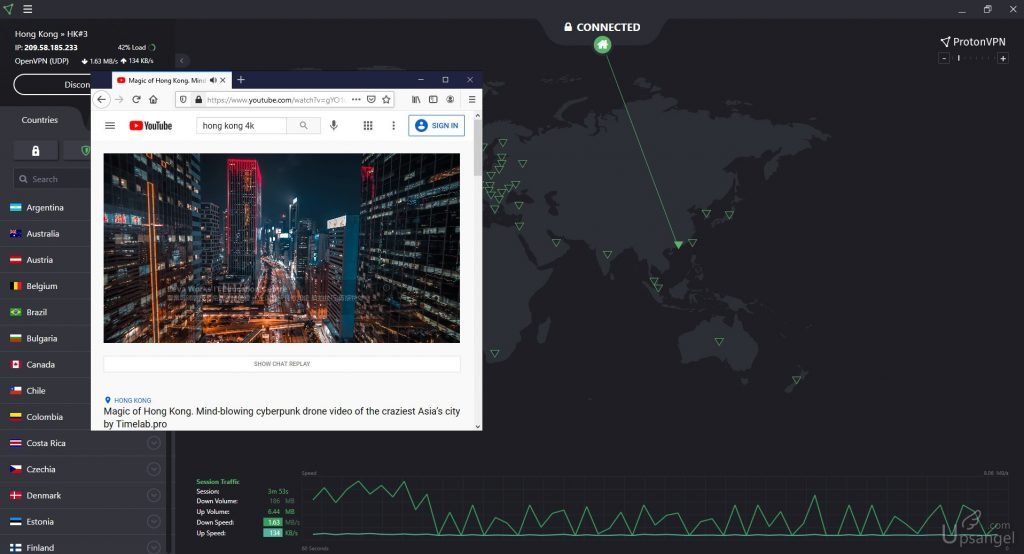Expand the Denmark server list

tap(153, 495)
